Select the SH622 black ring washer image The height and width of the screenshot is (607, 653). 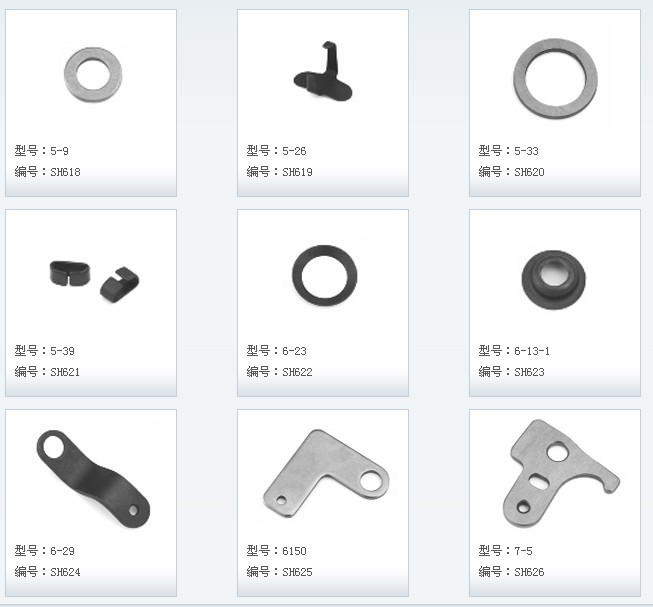[x=324, y=276]
